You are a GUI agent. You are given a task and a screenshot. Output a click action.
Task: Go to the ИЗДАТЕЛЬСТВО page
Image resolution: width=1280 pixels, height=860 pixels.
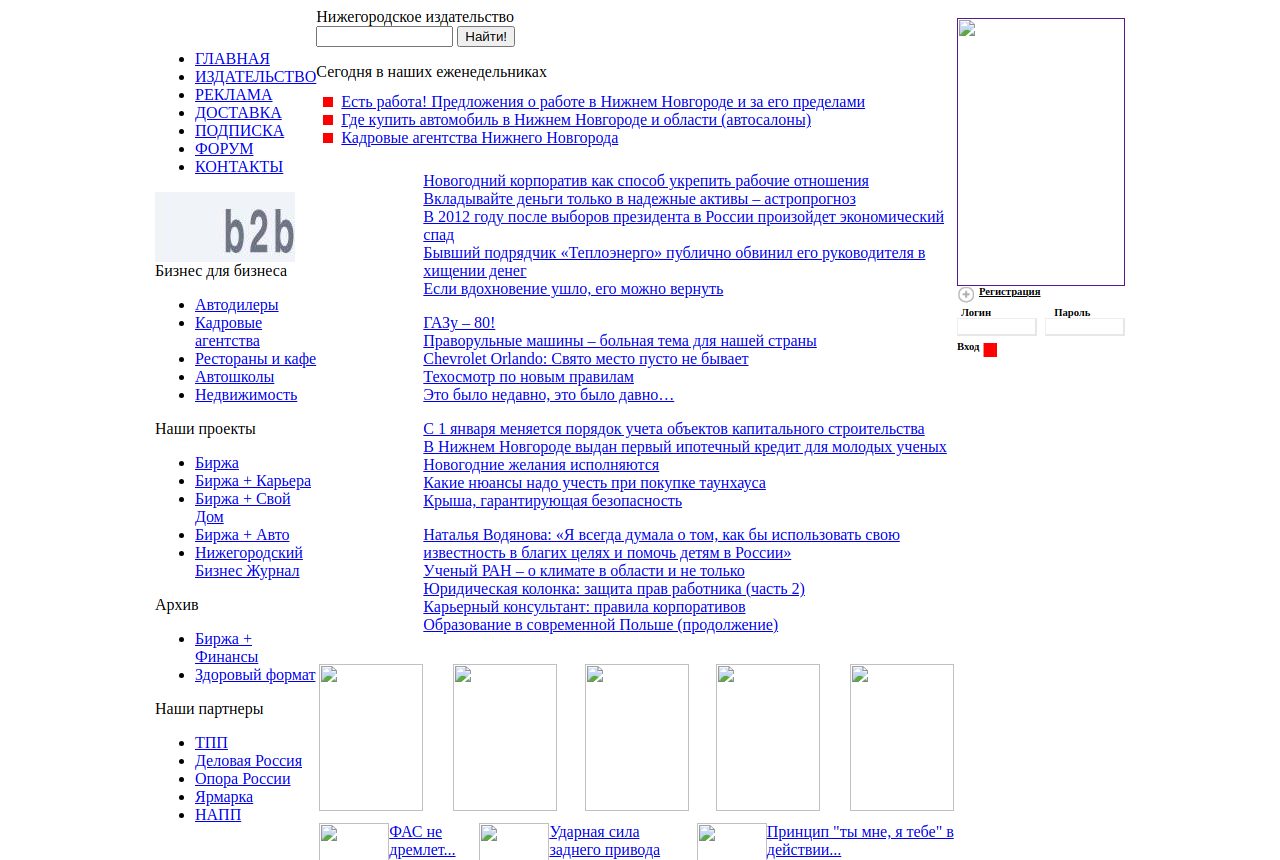pyautogui.click(x=255, y=77)
